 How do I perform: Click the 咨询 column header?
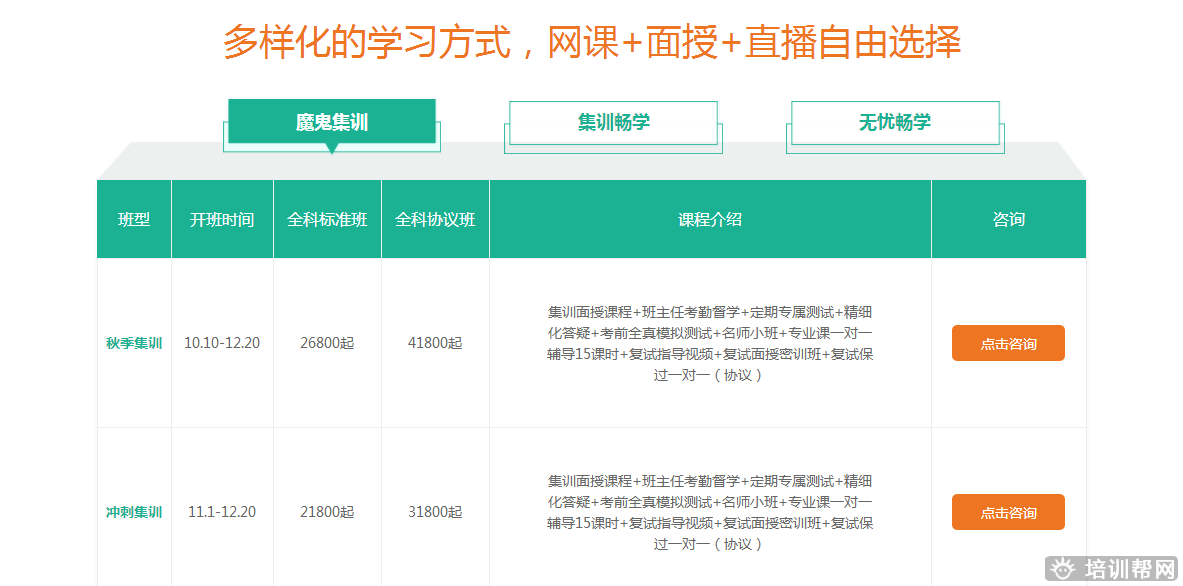click(x=1008, y=220)
